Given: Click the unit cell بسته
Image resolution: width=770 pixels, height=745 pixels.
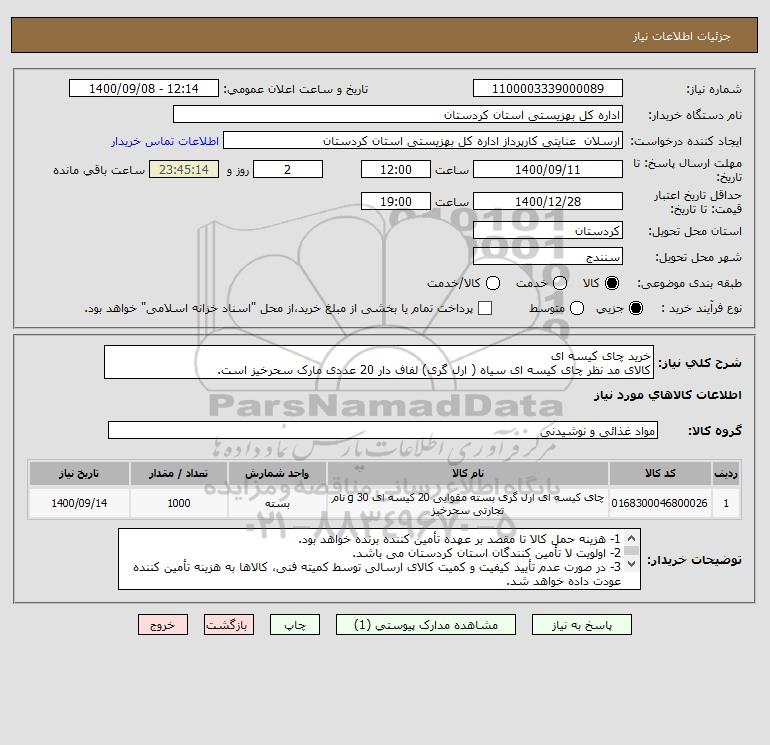Looking at the screenshot, I should (x=277, y=503).
